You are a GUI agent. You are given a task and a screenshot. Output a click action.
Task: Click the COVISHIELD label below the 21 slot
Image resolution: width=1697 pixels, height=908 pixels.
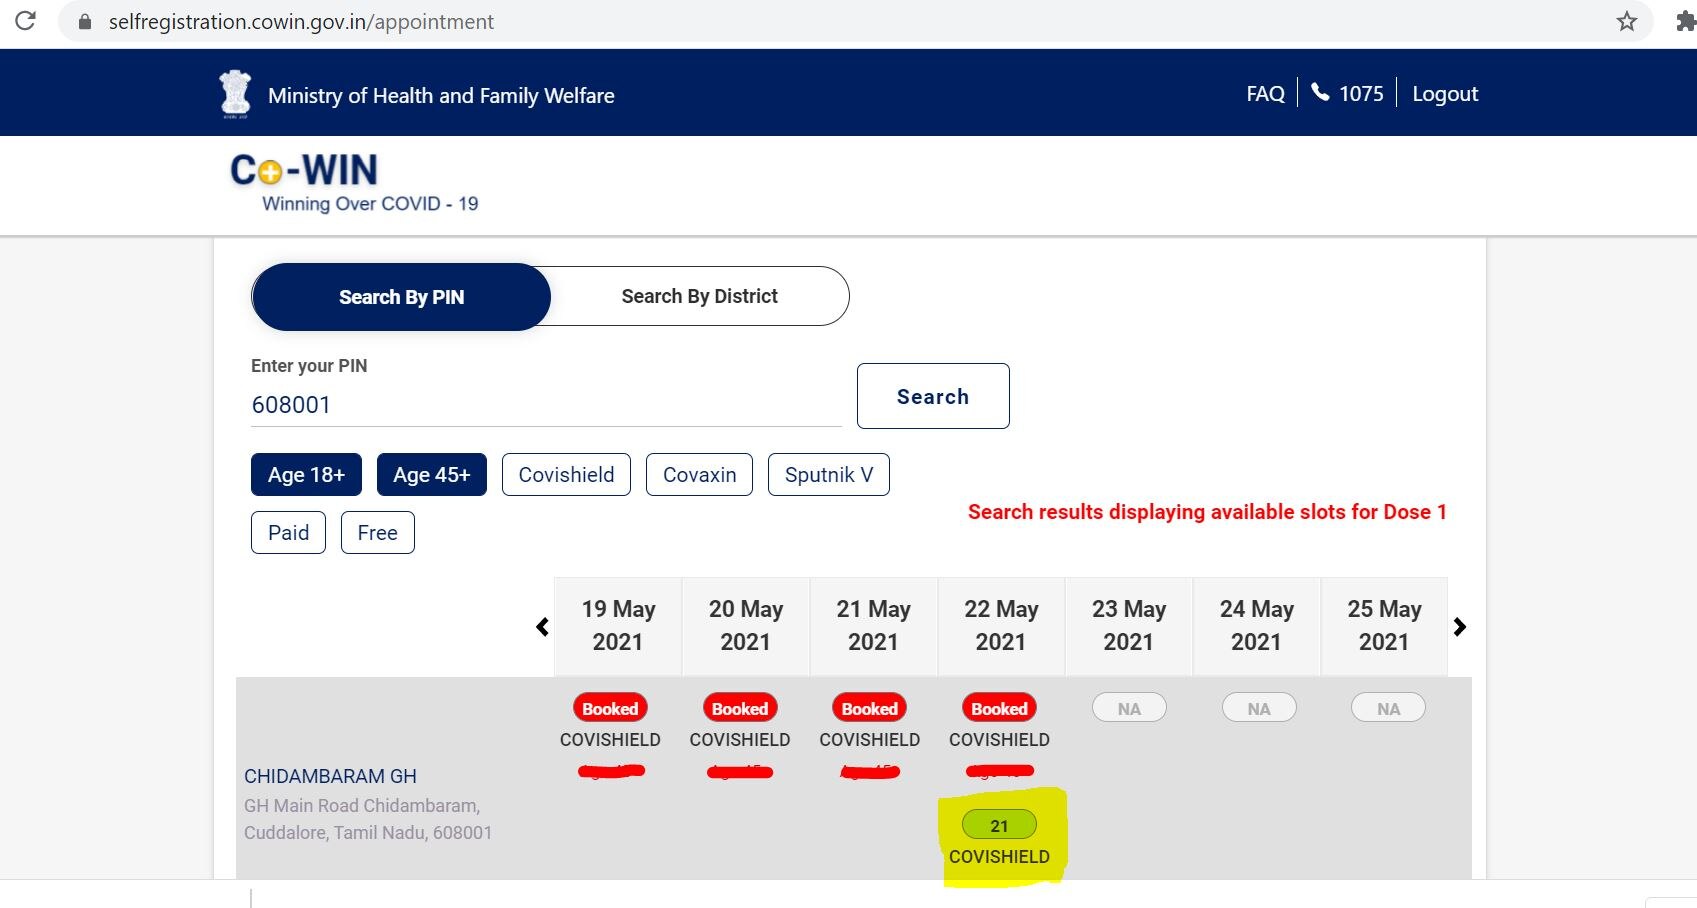click(x=999, y=857)
